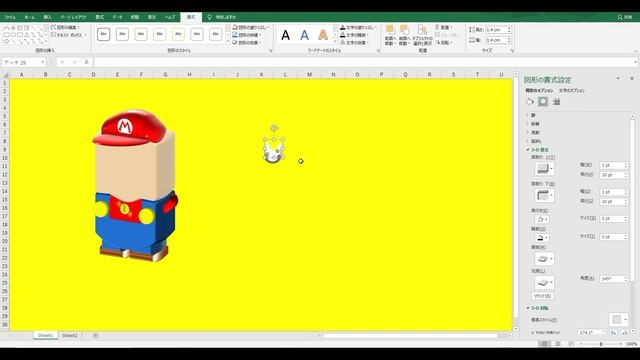Image resolution: width=640 pixels, height=360 pixels.
Task: Select the Mario block figure on the sheet
Action: tap(136, 186)
